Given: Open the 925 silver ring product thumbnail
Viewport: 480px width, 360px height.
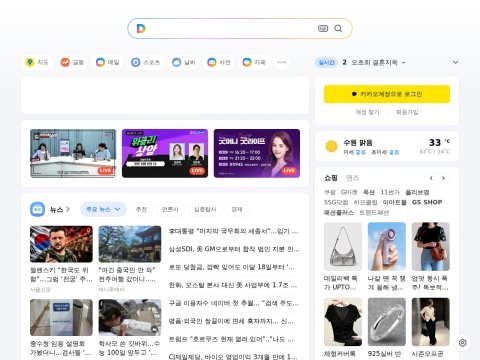Looking at the screenshot, I should tap(387, 322).
